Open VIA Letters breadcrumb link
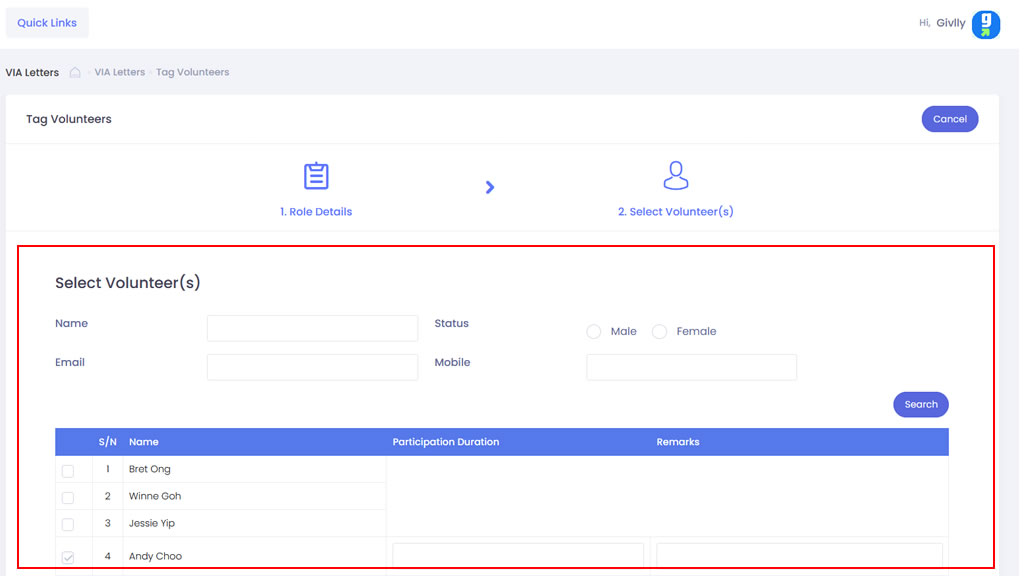The height and width of the screenshot is (576, 1024). pyautogui.click(x=120, y=72)
